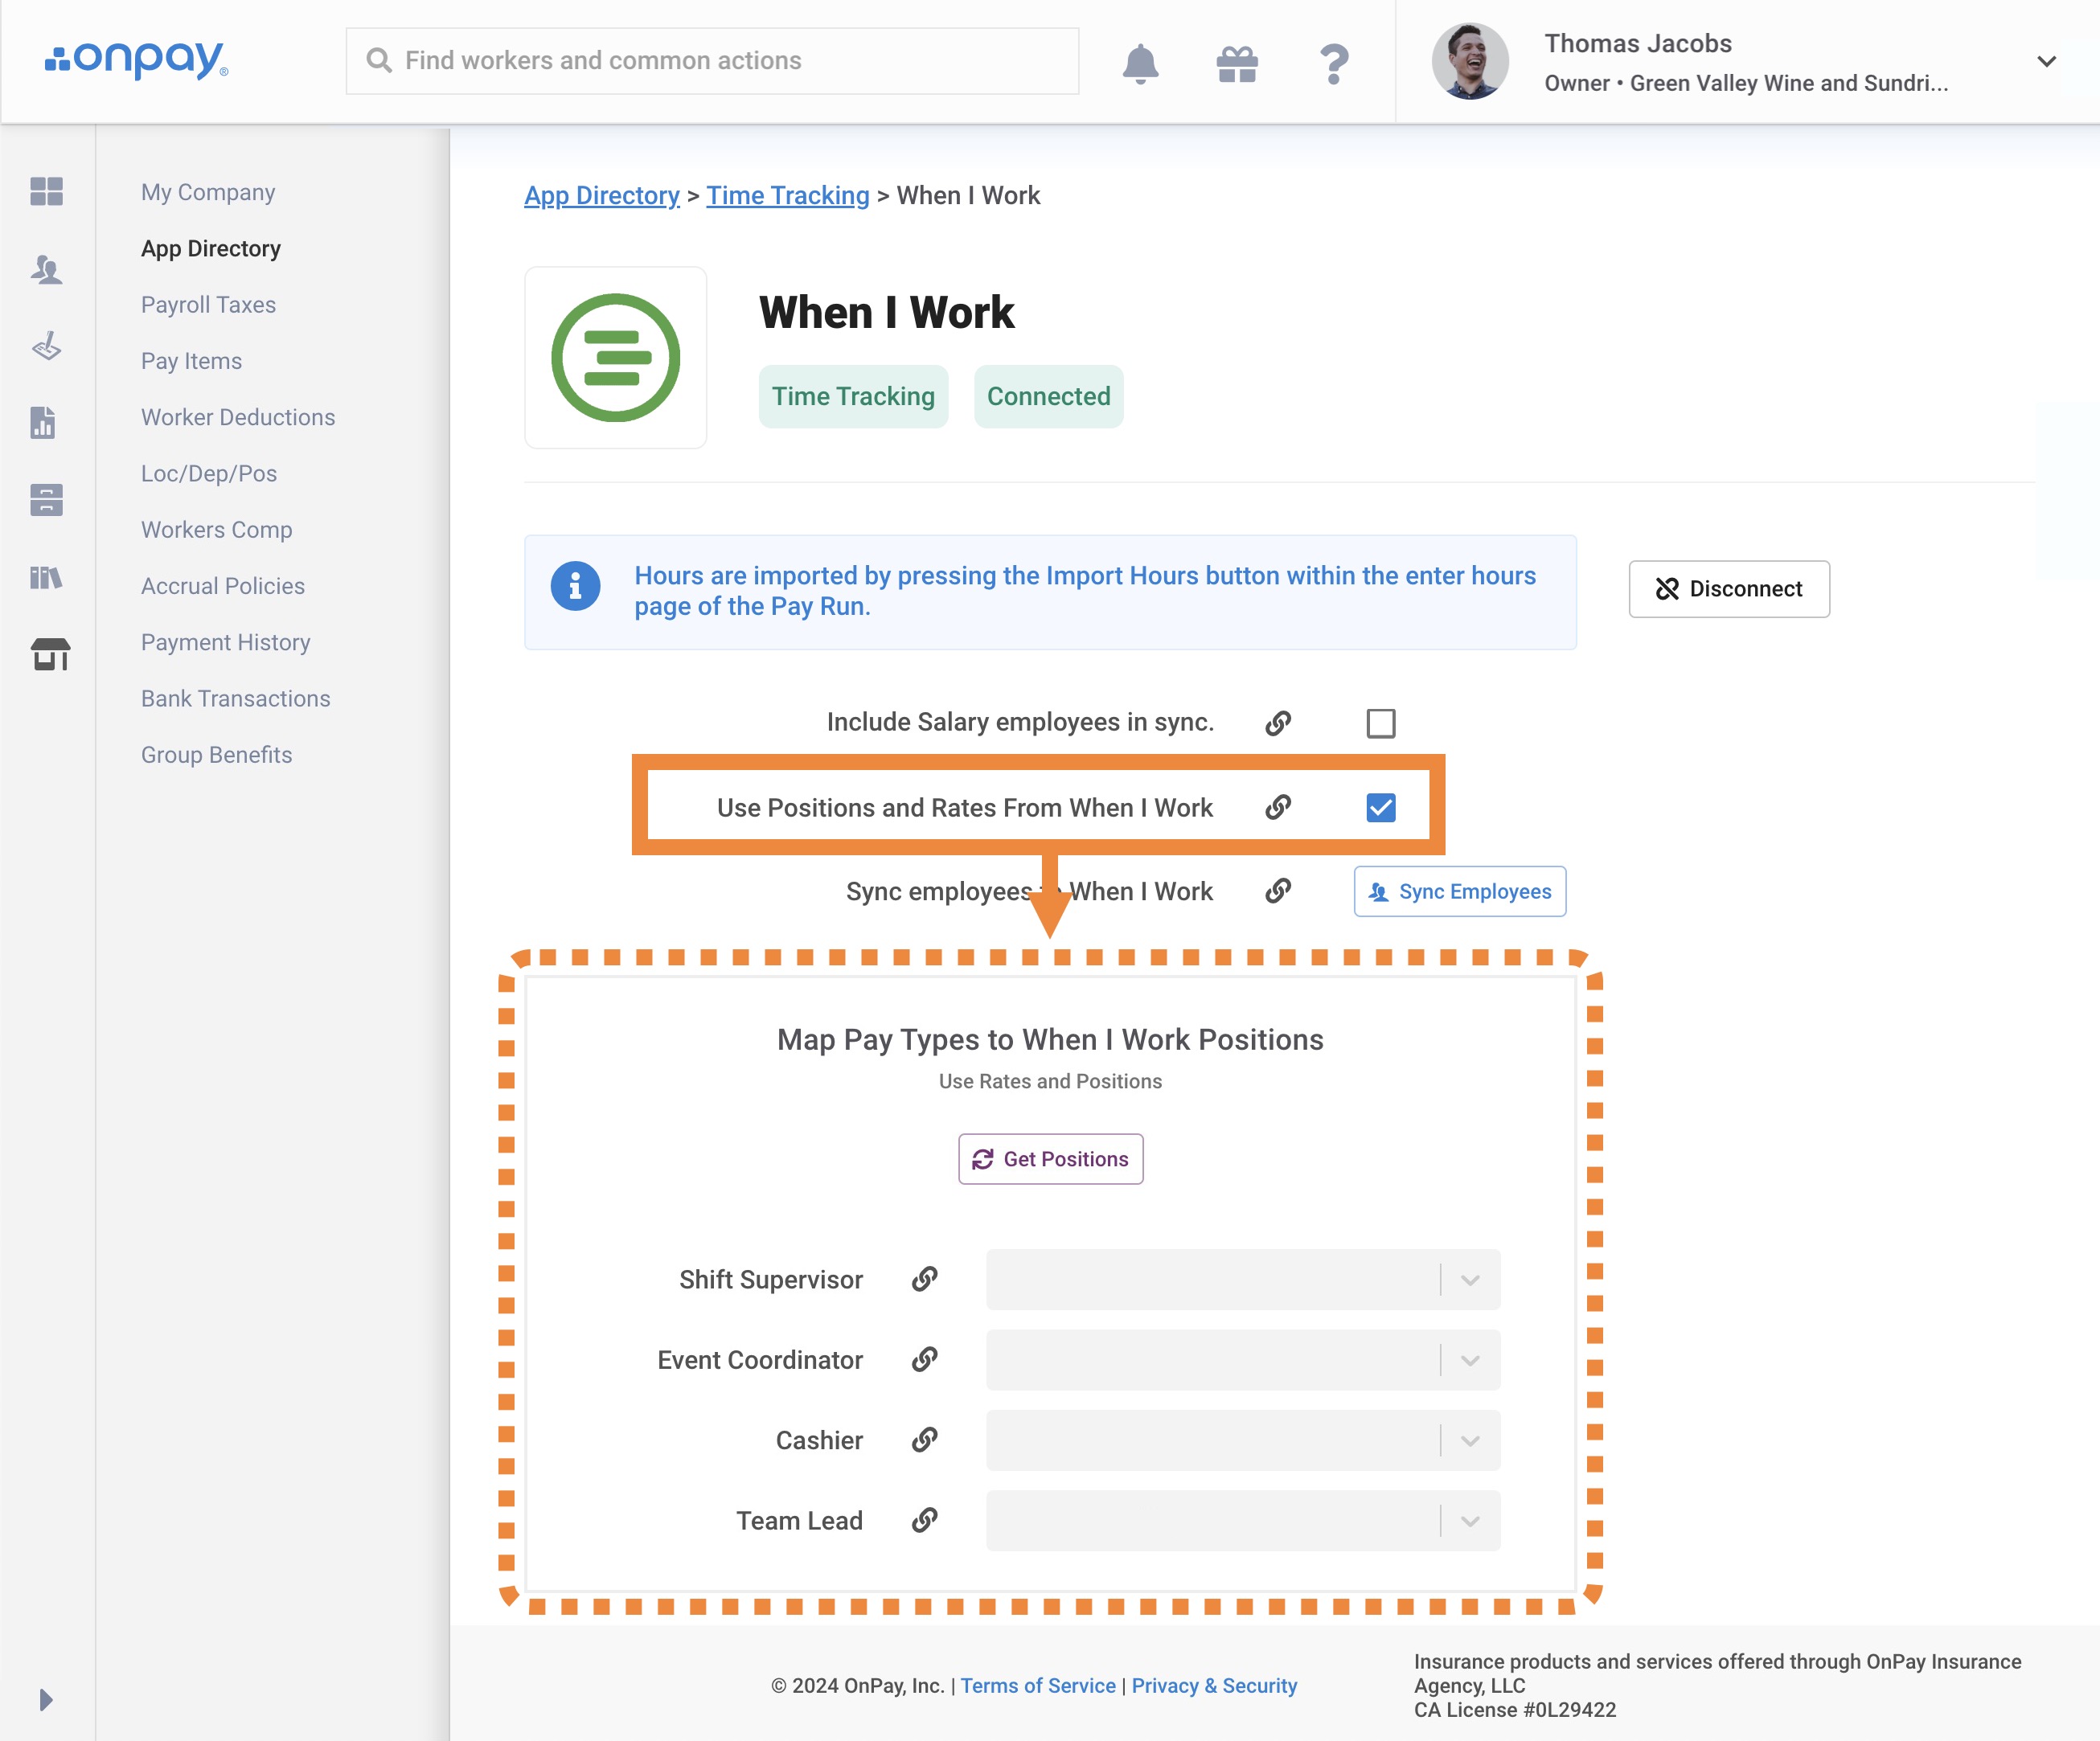Screen dimensions: 2100x1741
Task: Open the Event Coordinator pay type dropdown
Action: [1243, 1359]
